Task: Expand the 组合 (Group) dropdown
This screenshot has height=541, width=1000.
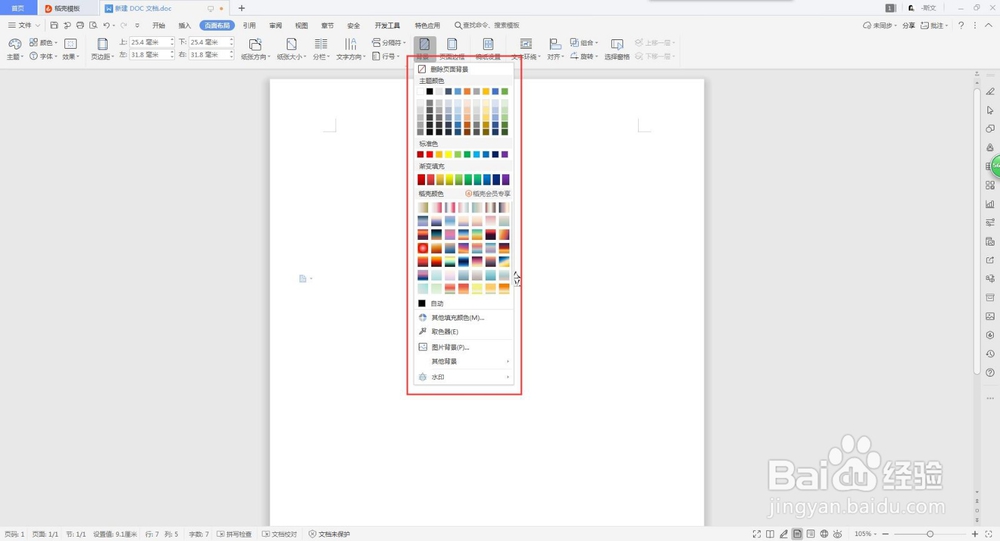Action: tap(584, 43)
